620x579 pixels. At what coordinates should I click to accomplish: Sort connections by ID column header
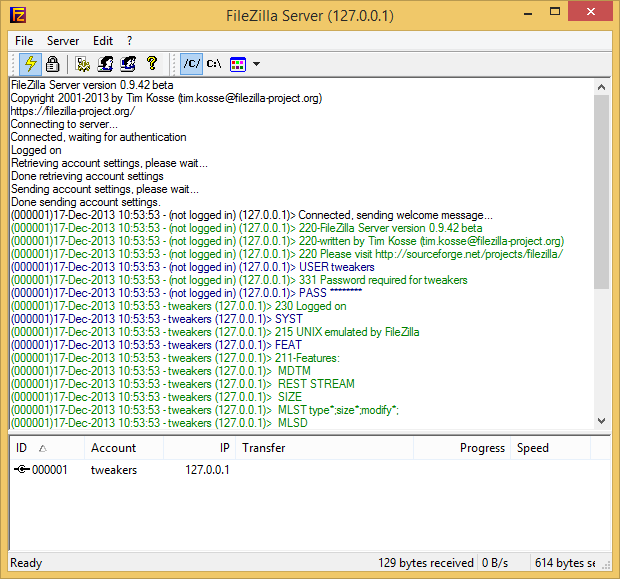(47, 448)
